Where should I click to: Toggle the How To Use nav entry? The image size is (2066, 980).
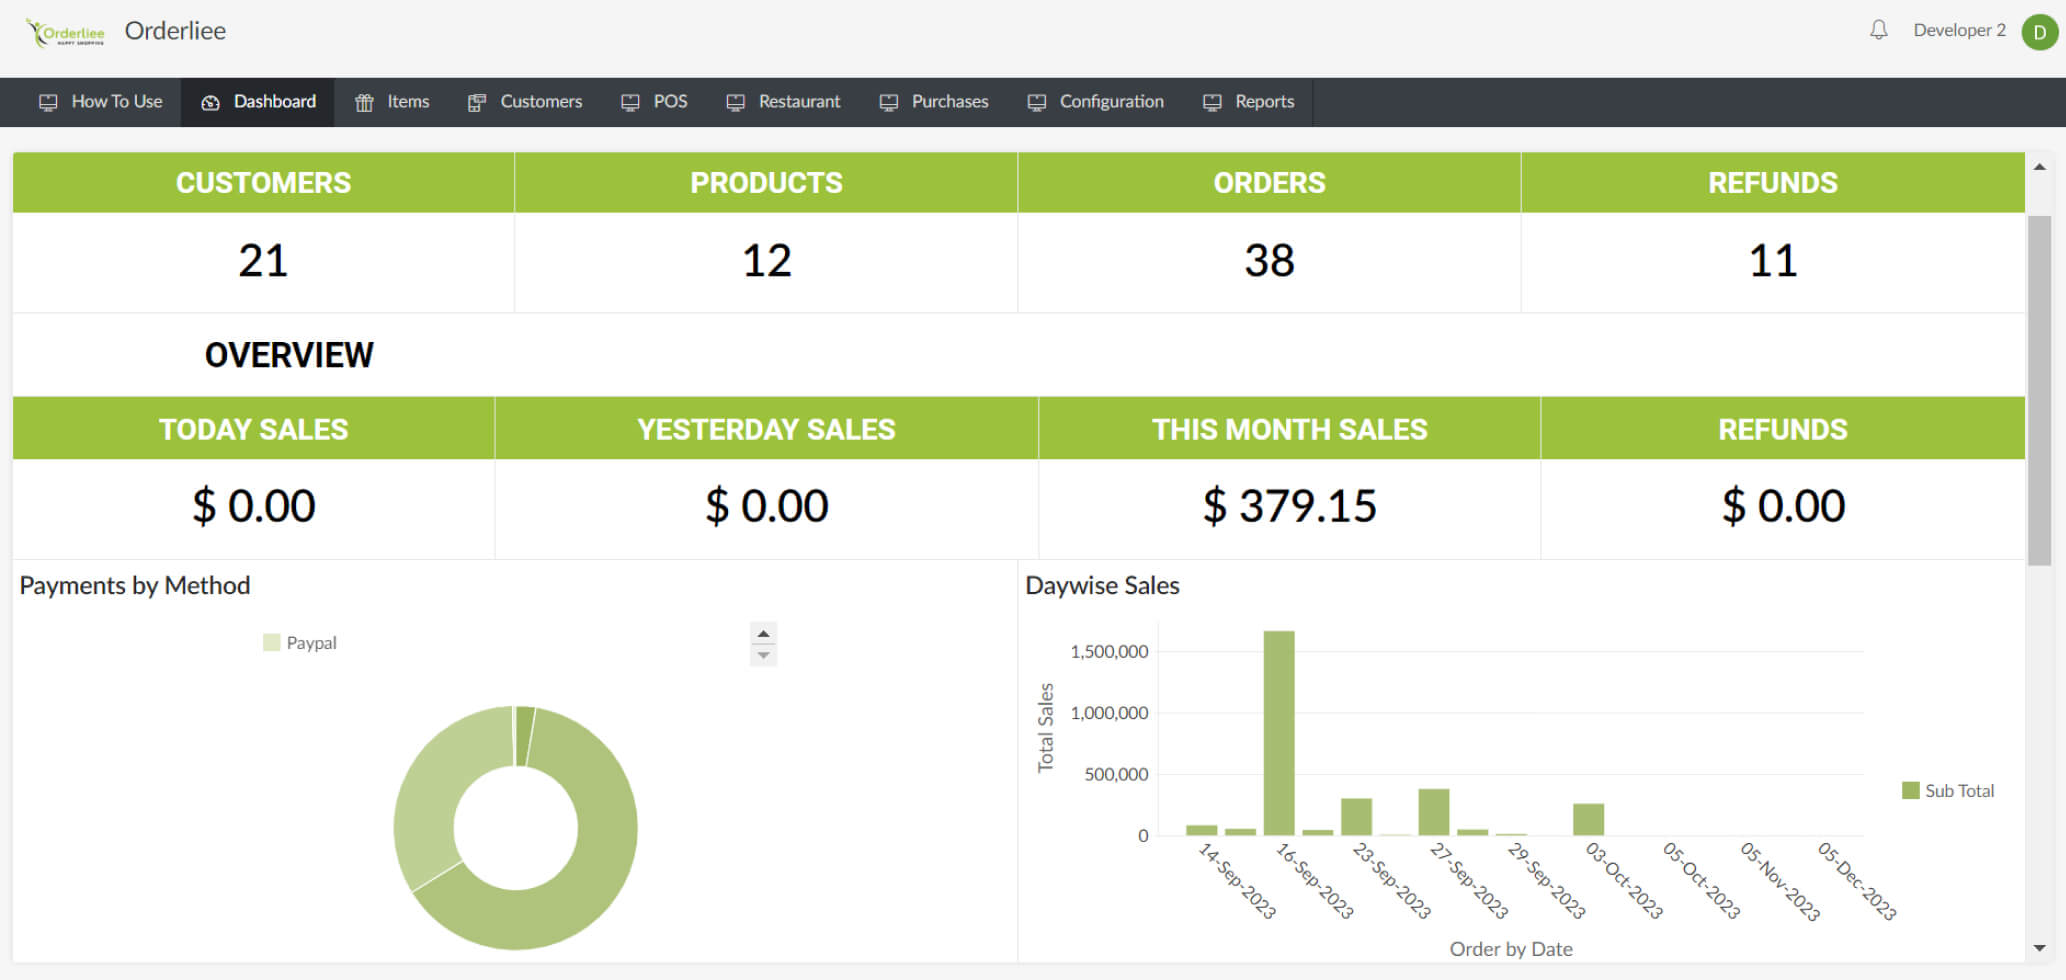(100, 101)
